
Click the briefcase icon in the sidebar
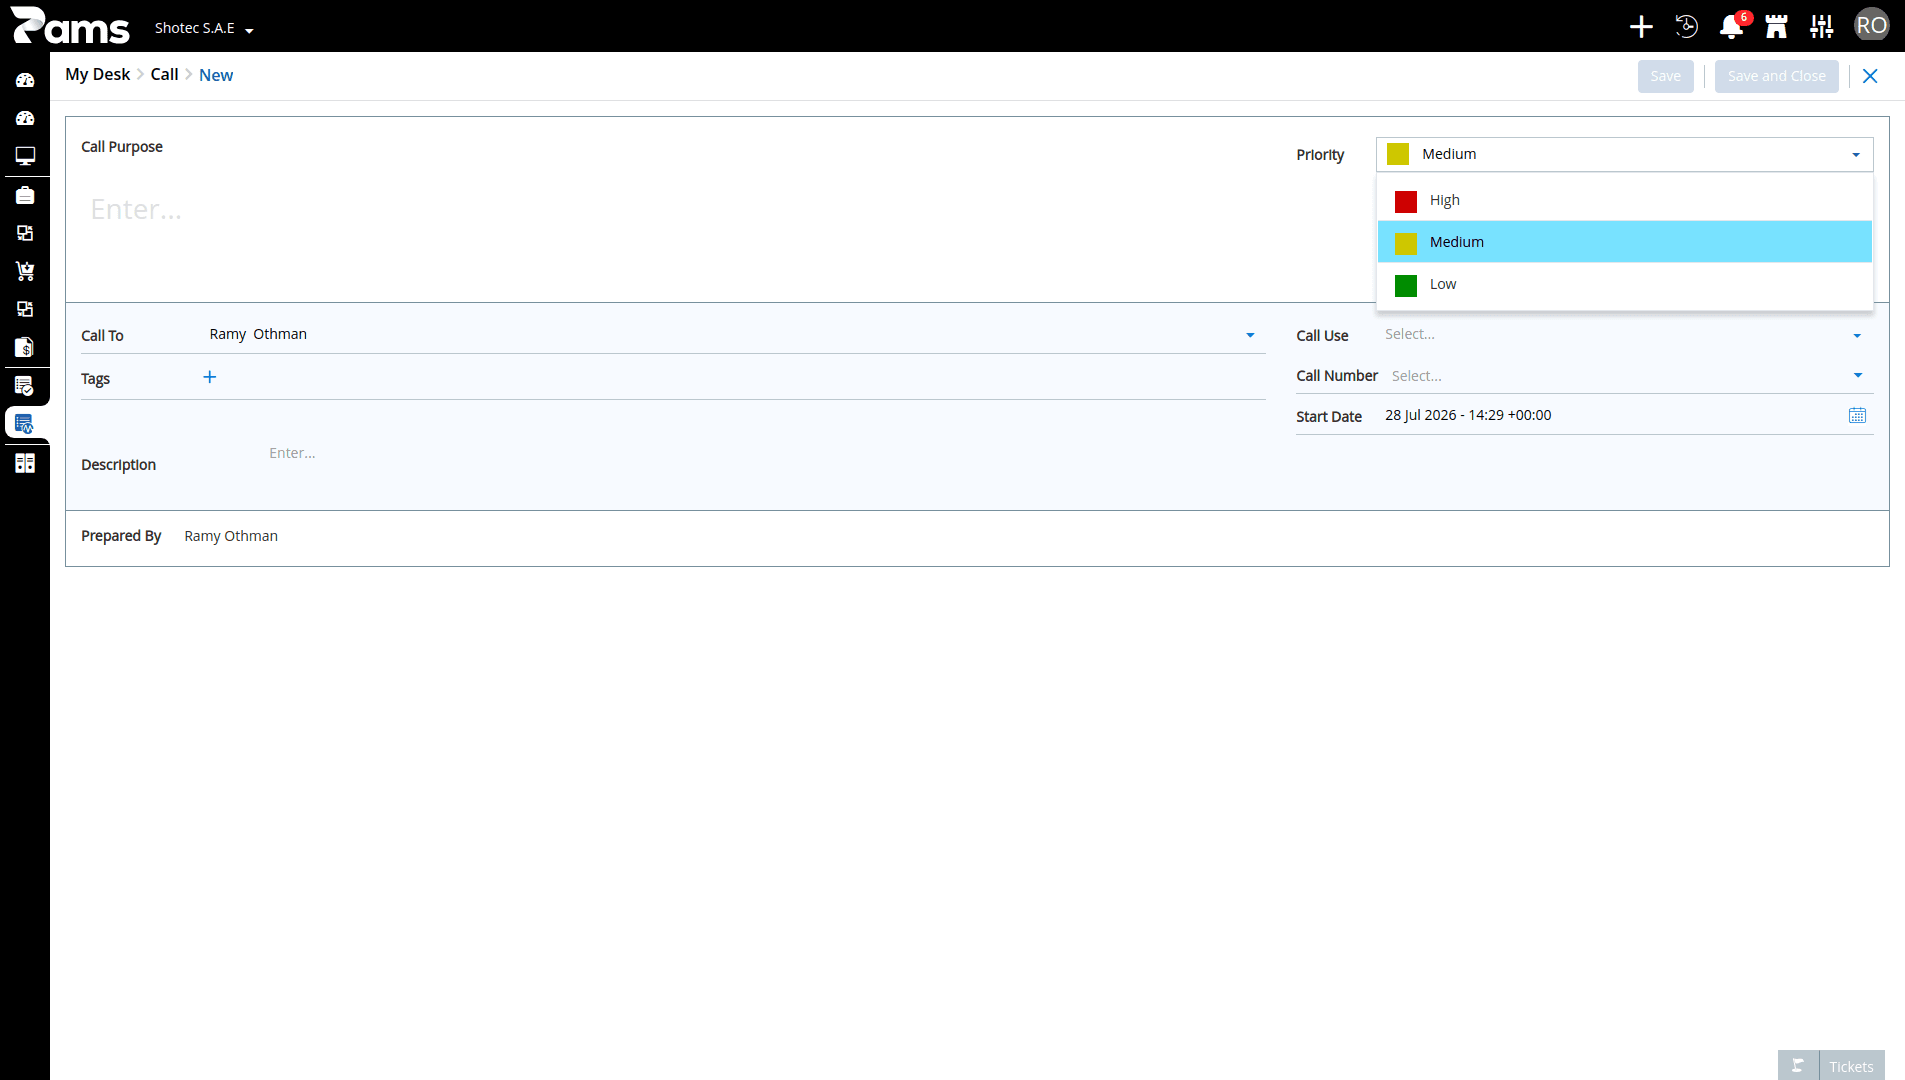25,195
